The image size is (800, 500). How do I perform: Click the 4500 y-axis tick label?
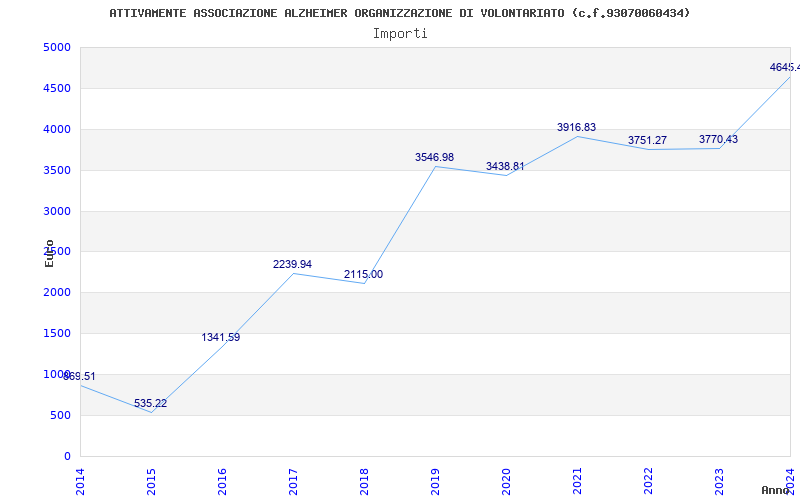[57, 88]
